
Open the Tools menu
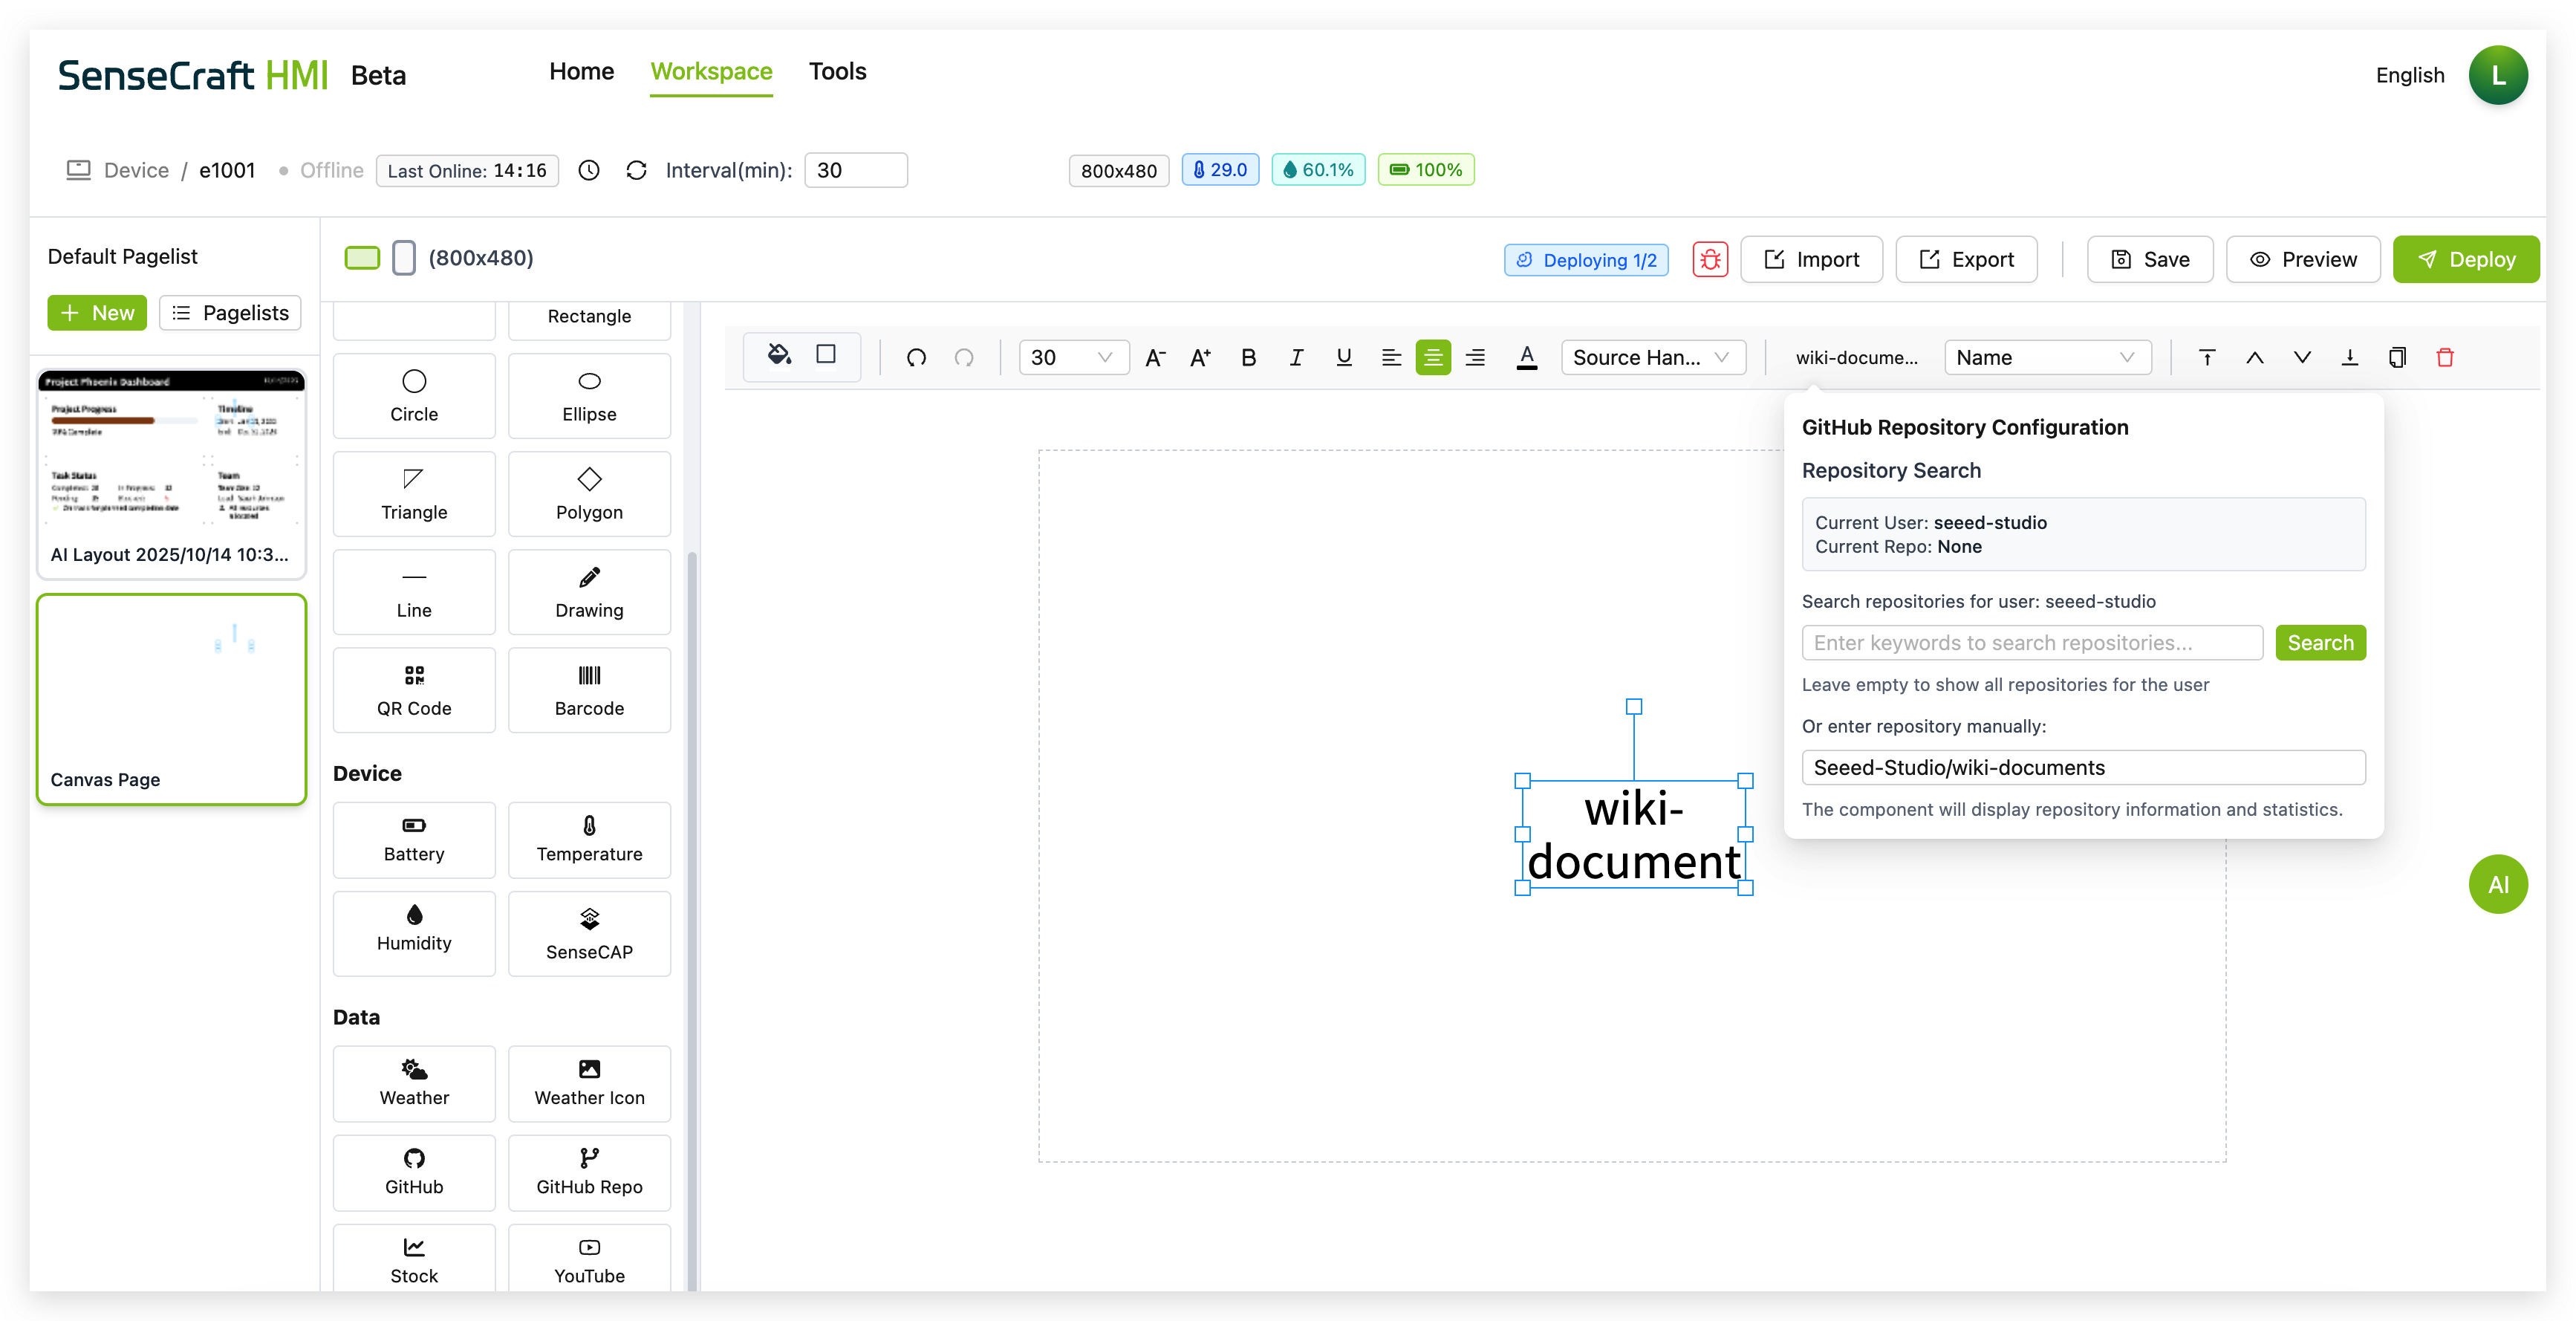pos(837,72)
